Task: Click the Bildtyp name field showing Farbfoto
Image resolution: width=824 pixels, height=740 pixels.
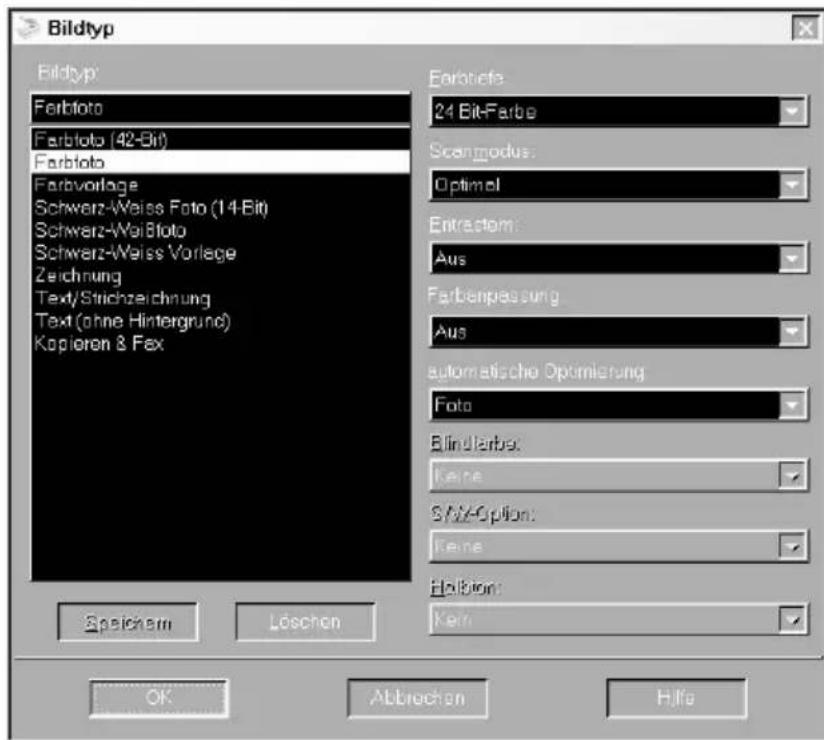Action: [221, 108]
